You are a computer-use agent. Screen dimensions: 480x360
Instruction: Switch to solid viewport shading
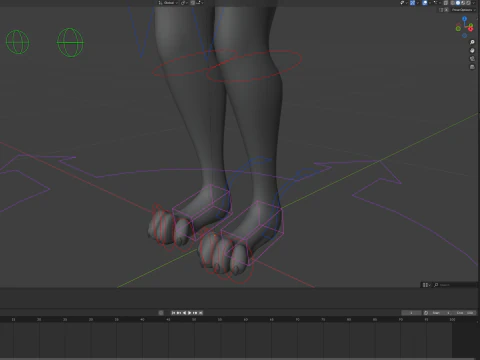click(x=458, y=3)
